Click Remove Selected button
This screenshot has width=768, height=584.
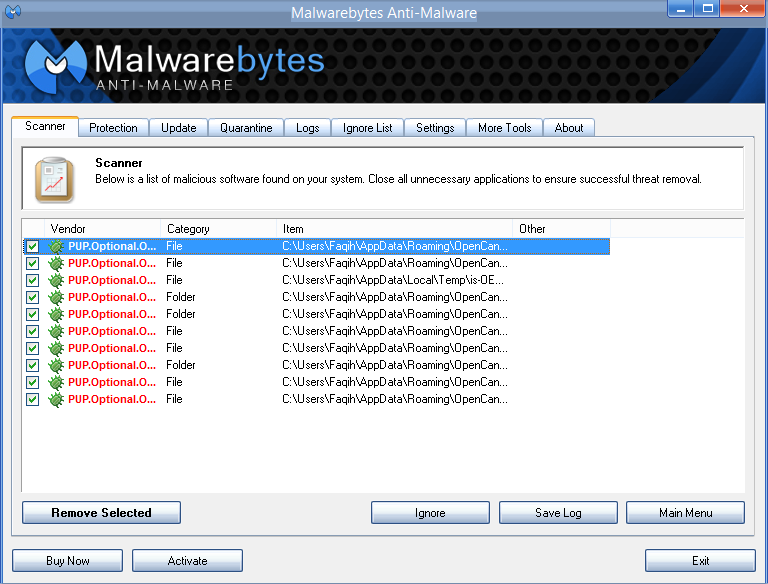click(x=101, y=512)
